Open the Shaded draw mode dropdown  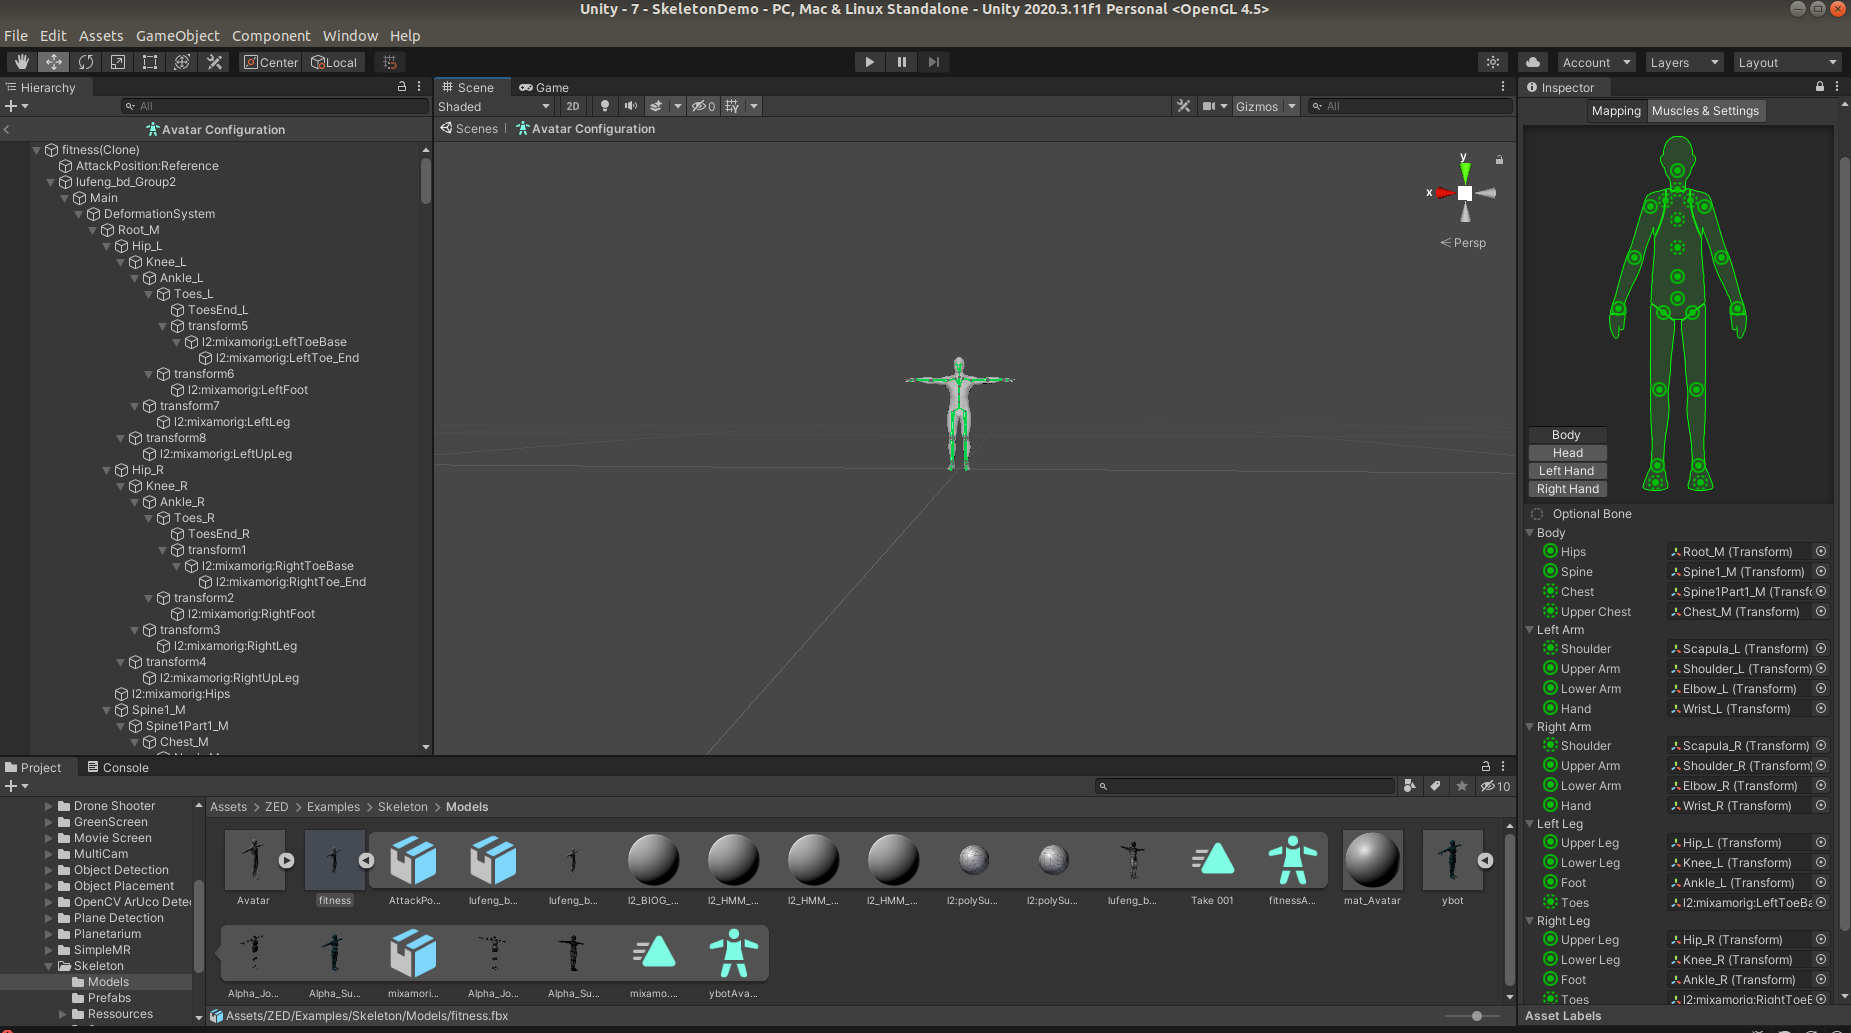point(493,106)
